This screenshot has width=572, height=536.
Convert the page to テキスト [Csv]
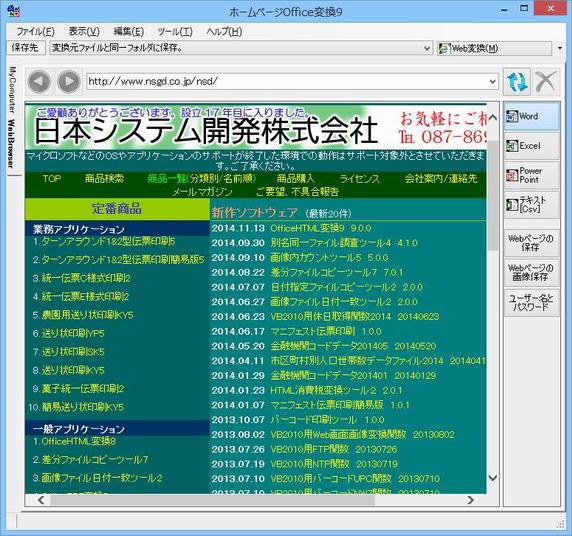(532, 204)
